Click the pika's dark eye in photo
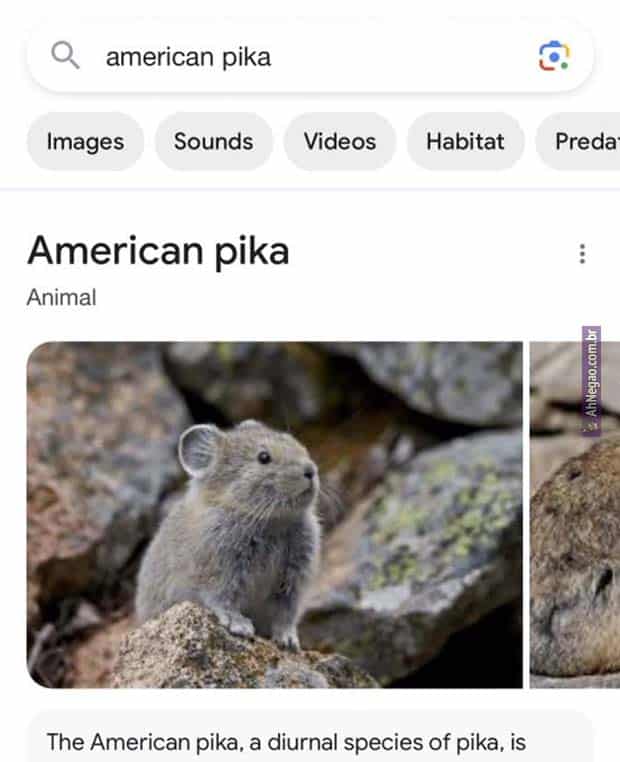The width and height of the screenshot is (620, 762). [264, 457]
